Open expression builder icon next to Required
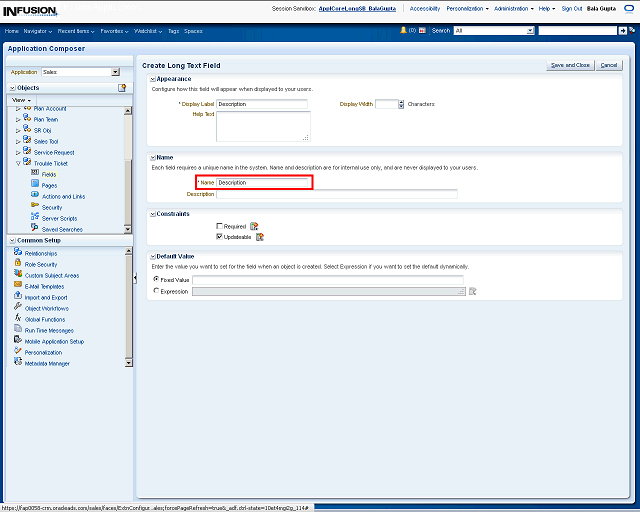This screenshot has width=640, height=512. 254,227
